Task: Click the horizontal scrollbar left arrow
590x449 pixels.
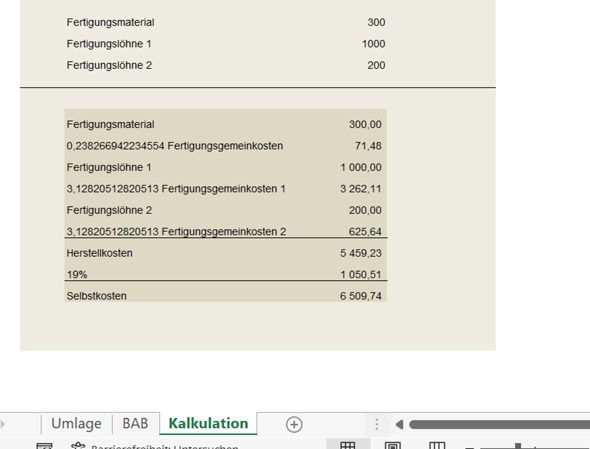Action: (400, 425)
